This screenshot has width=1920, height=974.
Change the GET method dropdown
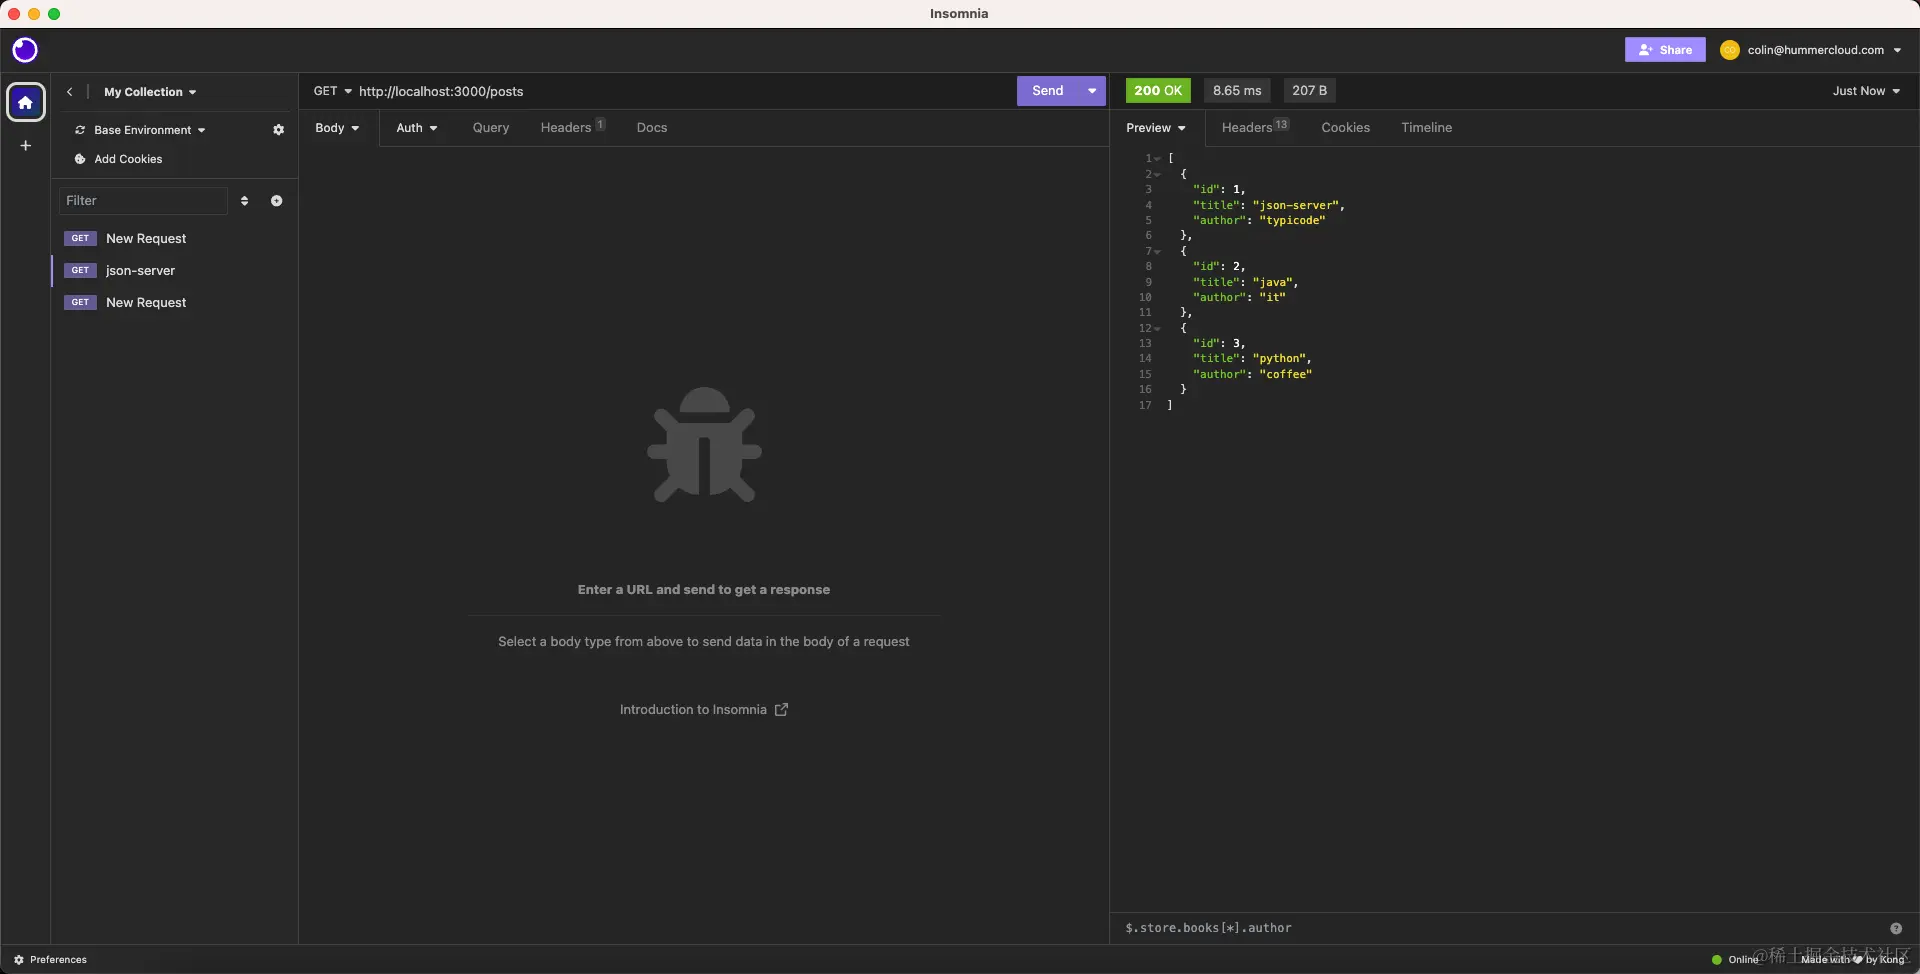(x=333, y=91)
